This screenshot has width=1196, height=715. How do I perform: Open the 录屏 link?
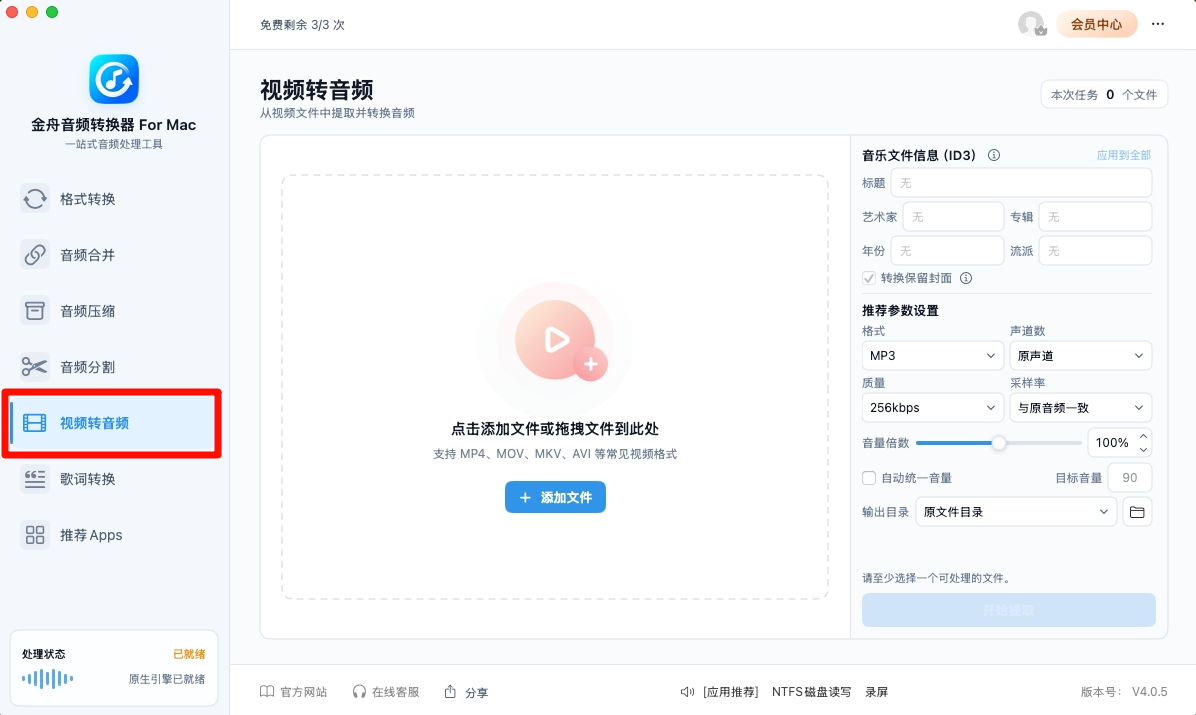click(x=876, y=691)
